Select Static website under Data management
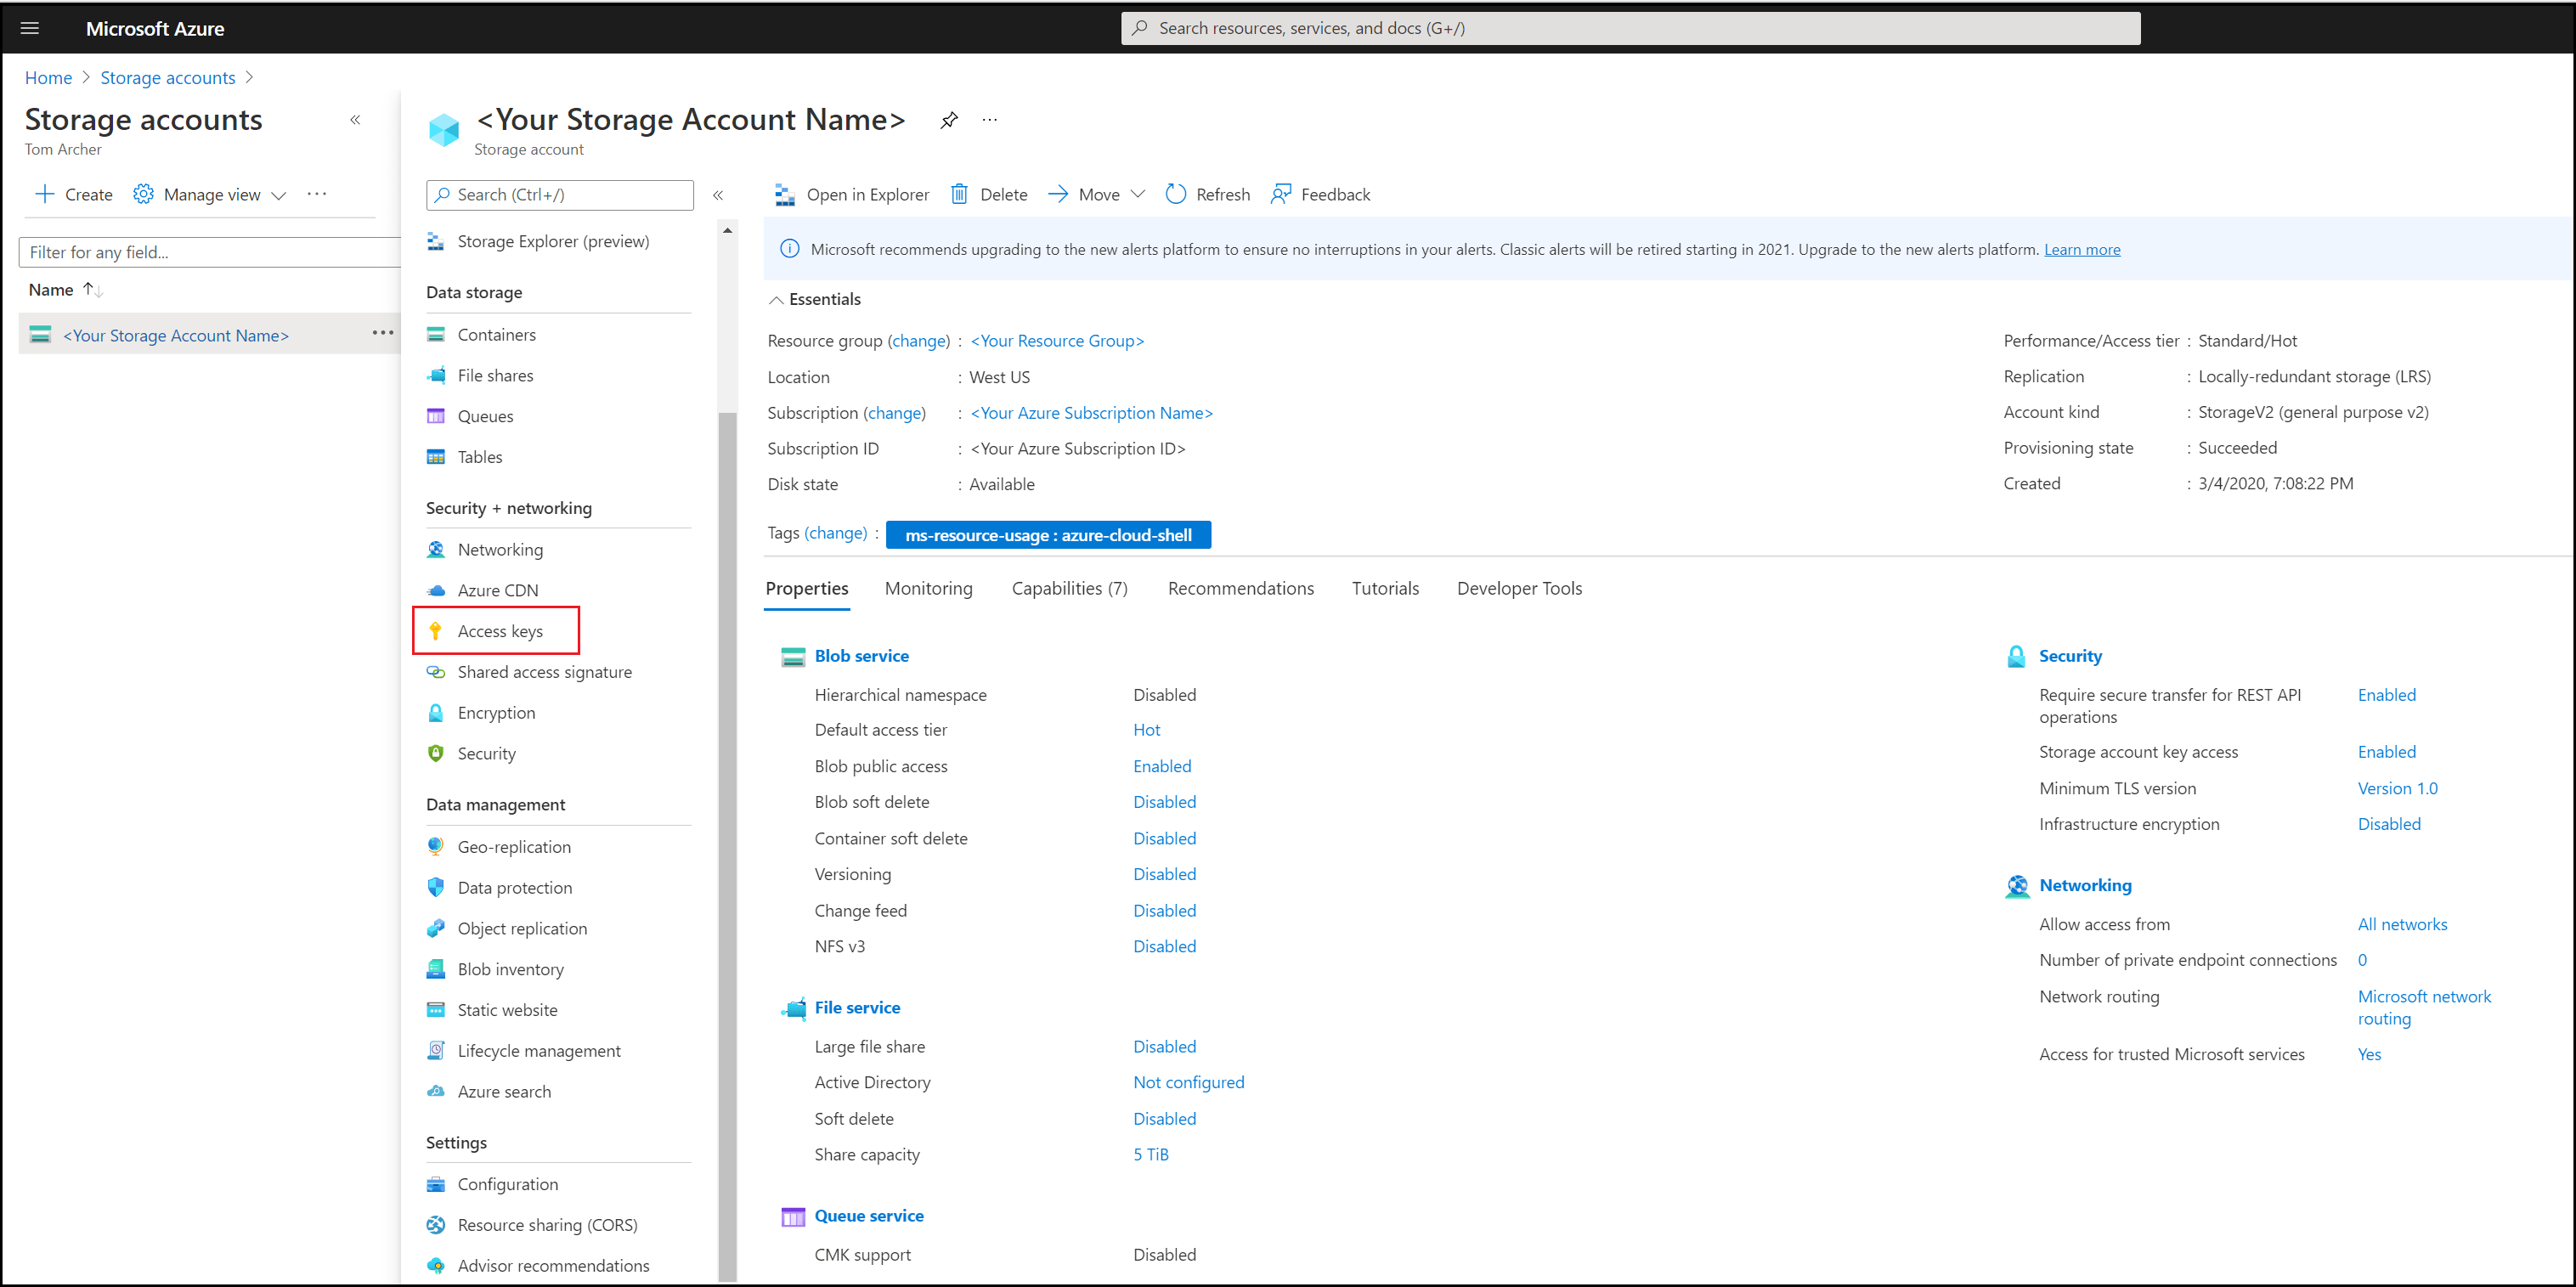 (507, 1009)
